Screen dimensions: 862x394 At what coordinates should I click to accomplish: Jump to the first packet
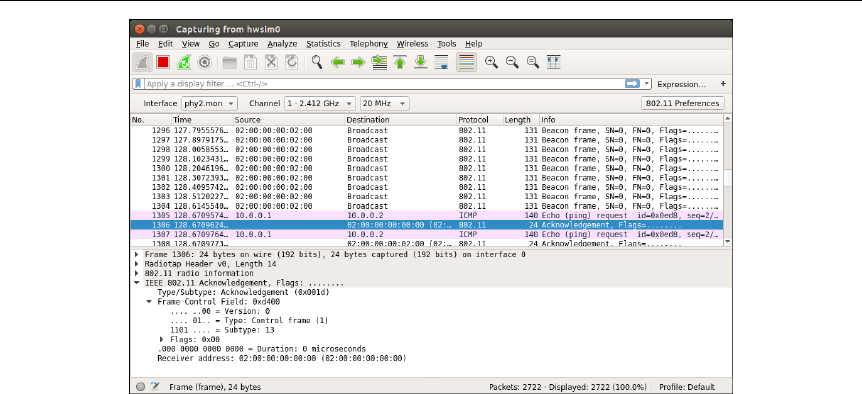(400, 62)
